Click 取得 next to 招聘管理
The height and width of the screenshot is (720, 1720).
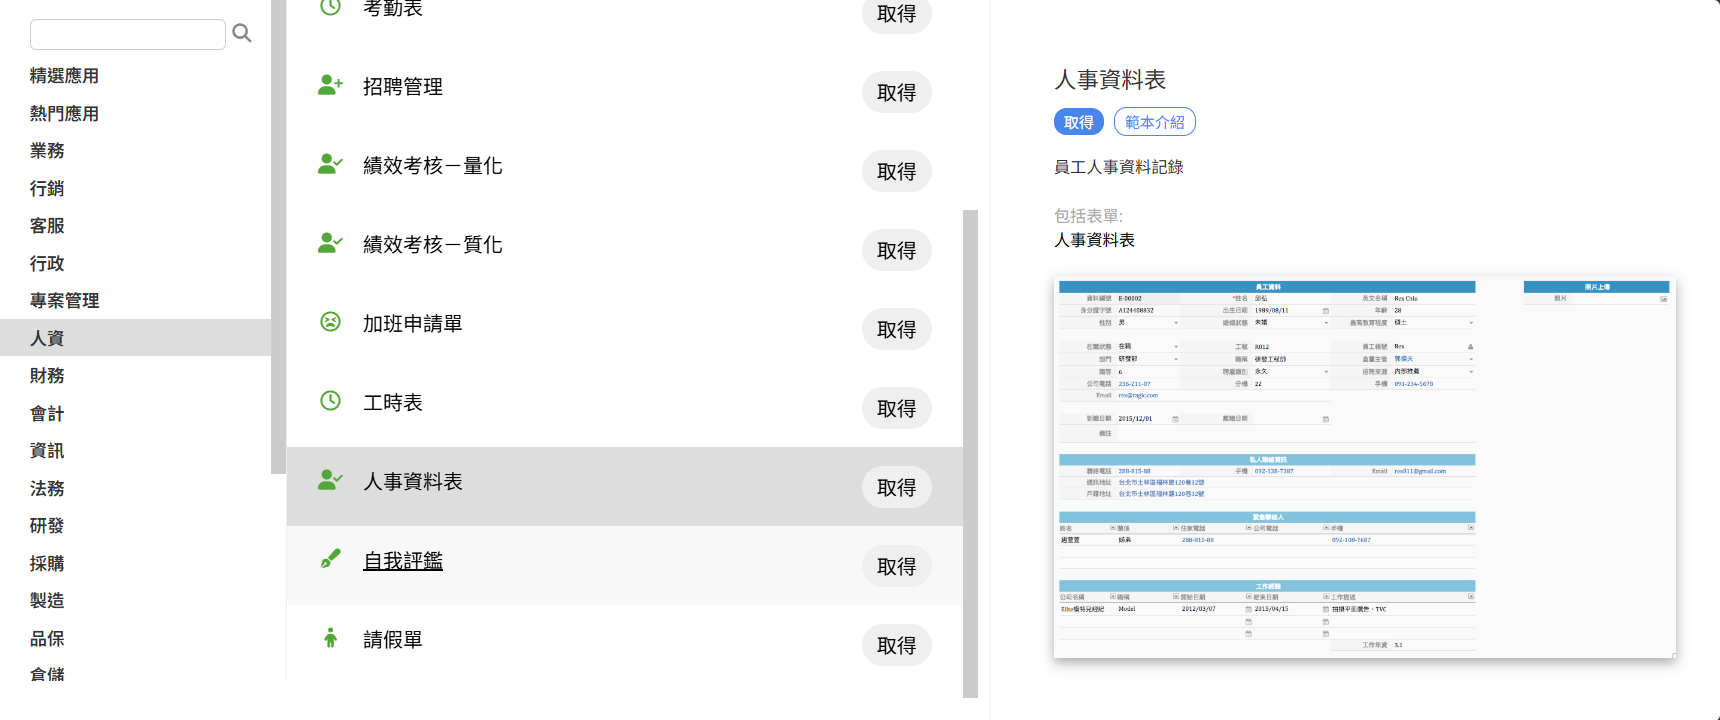pyautogui.click(x=896, y=93)
